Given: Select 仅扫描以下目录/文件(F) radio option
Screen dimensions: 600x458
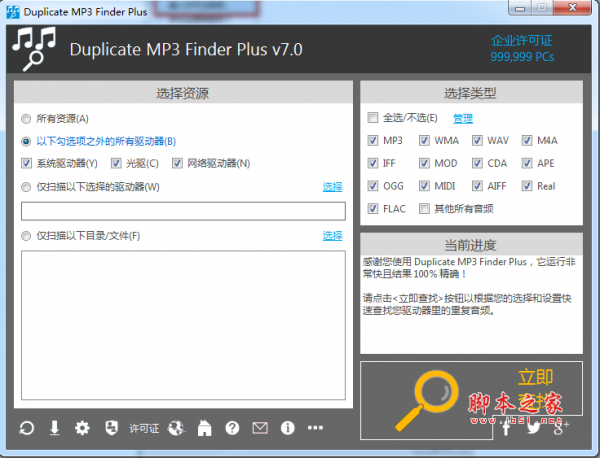Looking at the screenshot, I should click(26, 236).
